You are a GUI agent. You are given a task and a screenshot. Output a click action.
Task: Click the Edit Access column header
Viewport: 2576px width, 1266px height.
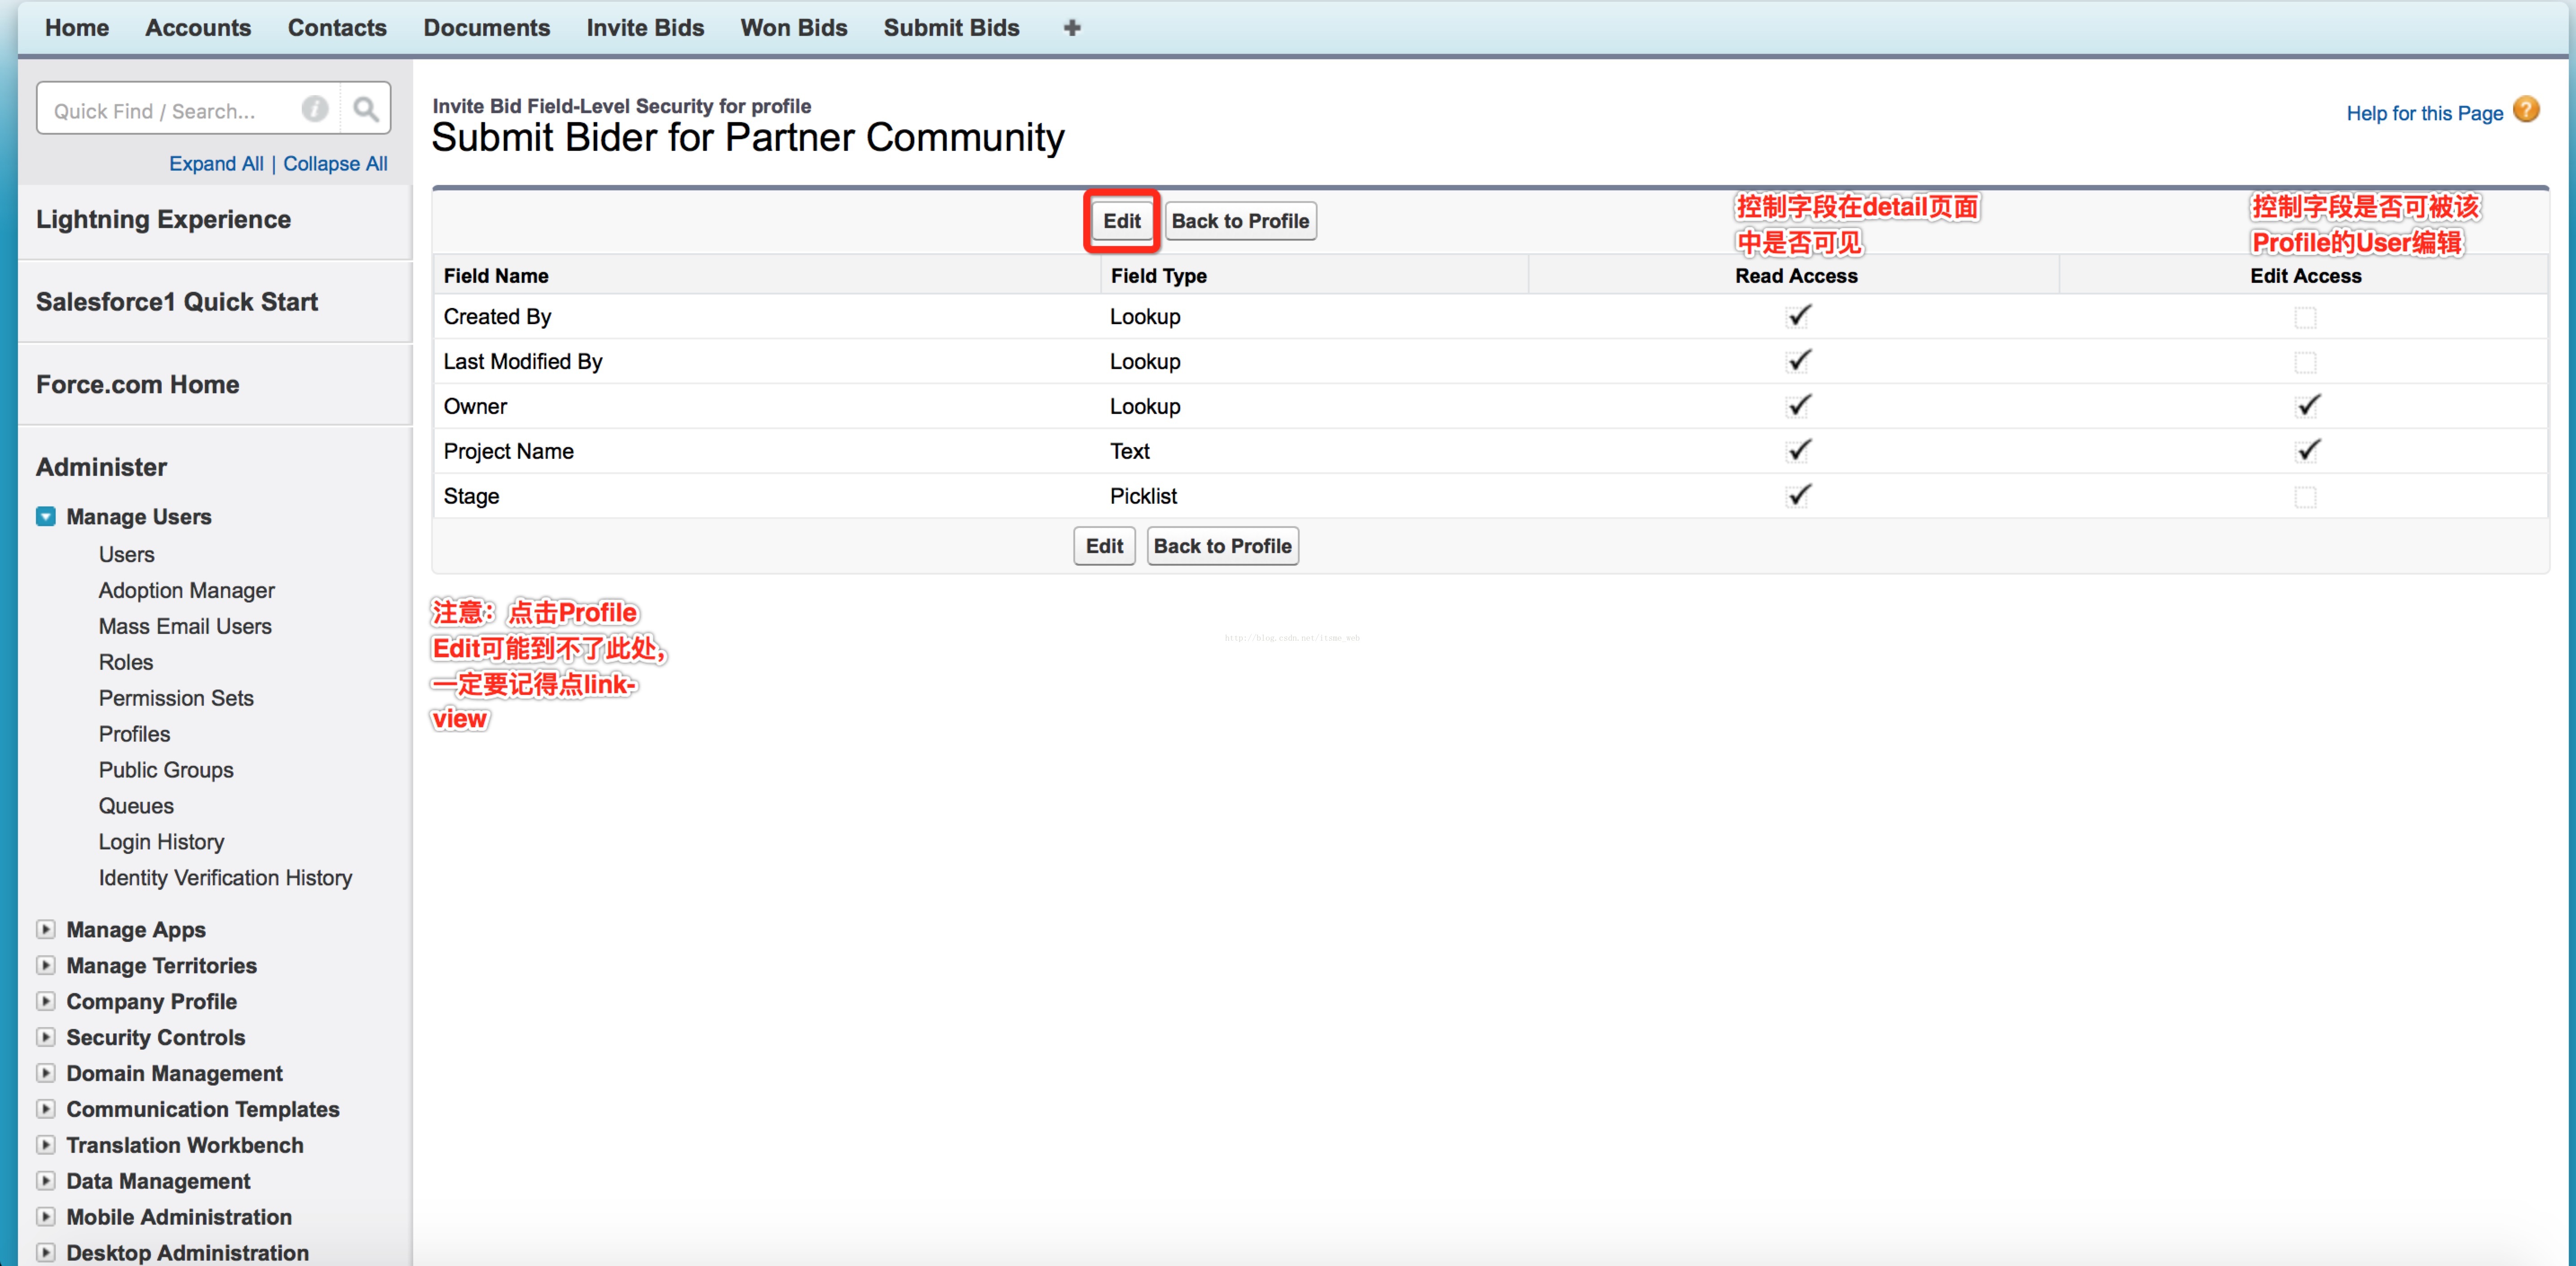[2305, 276]
